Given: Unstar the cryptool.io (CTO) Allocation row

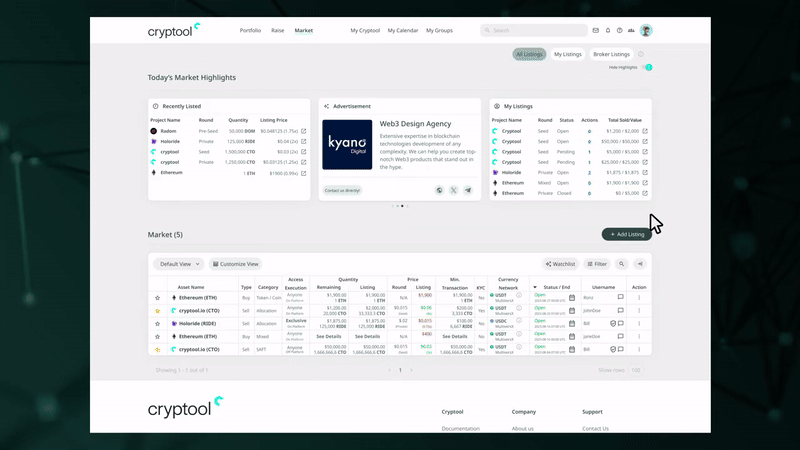Looking at the screenshot, I should point(157,311).
